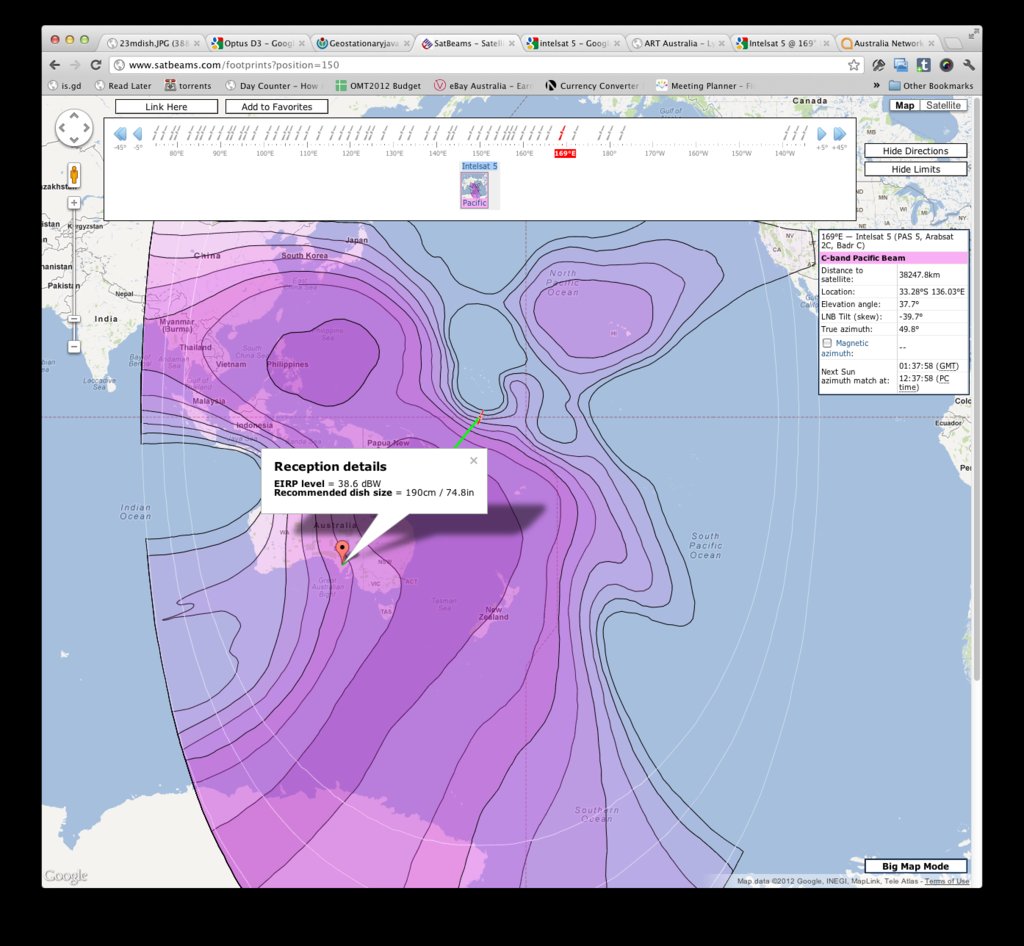Switch to the Optus D3 Google tab
Image resolution: width=1024 pixels, height=946 pixels.
(x=257, y=43)
